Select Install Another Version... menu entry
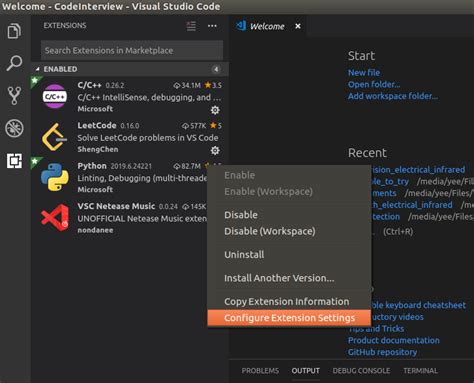 (x=289, y=278)
